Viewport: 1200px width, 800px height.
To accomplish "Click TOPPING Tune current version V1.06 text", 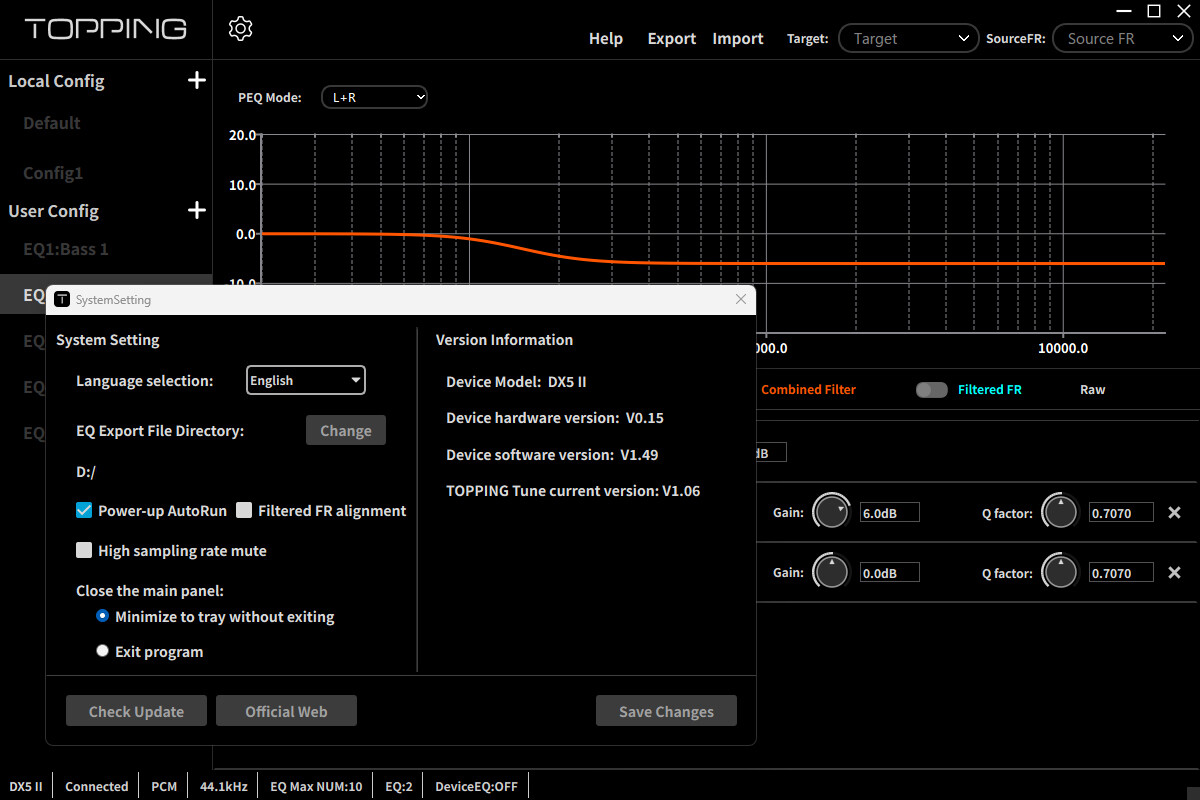I will 573,491.
